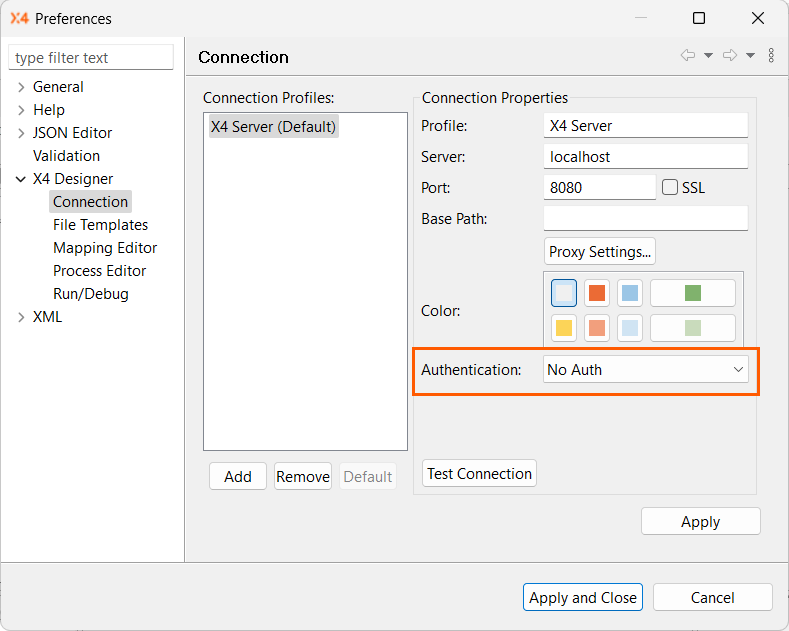Open the back history dropdown arrow
Image resolution: width=789 pixels, height=631 pixels.
pyautogui.click(x=708, y=56)
